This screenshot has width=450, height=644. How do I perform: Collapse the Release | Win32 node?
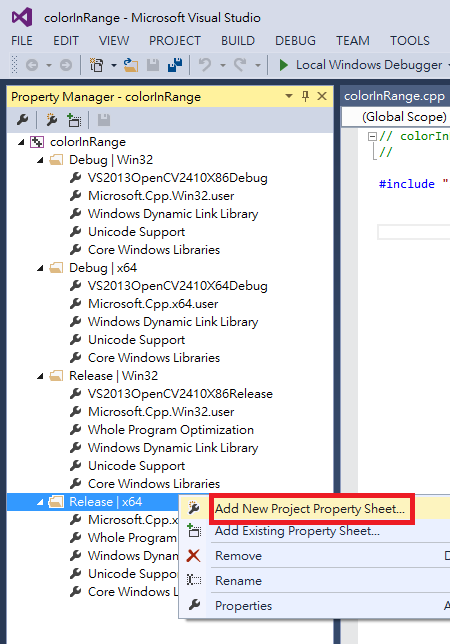40,376
